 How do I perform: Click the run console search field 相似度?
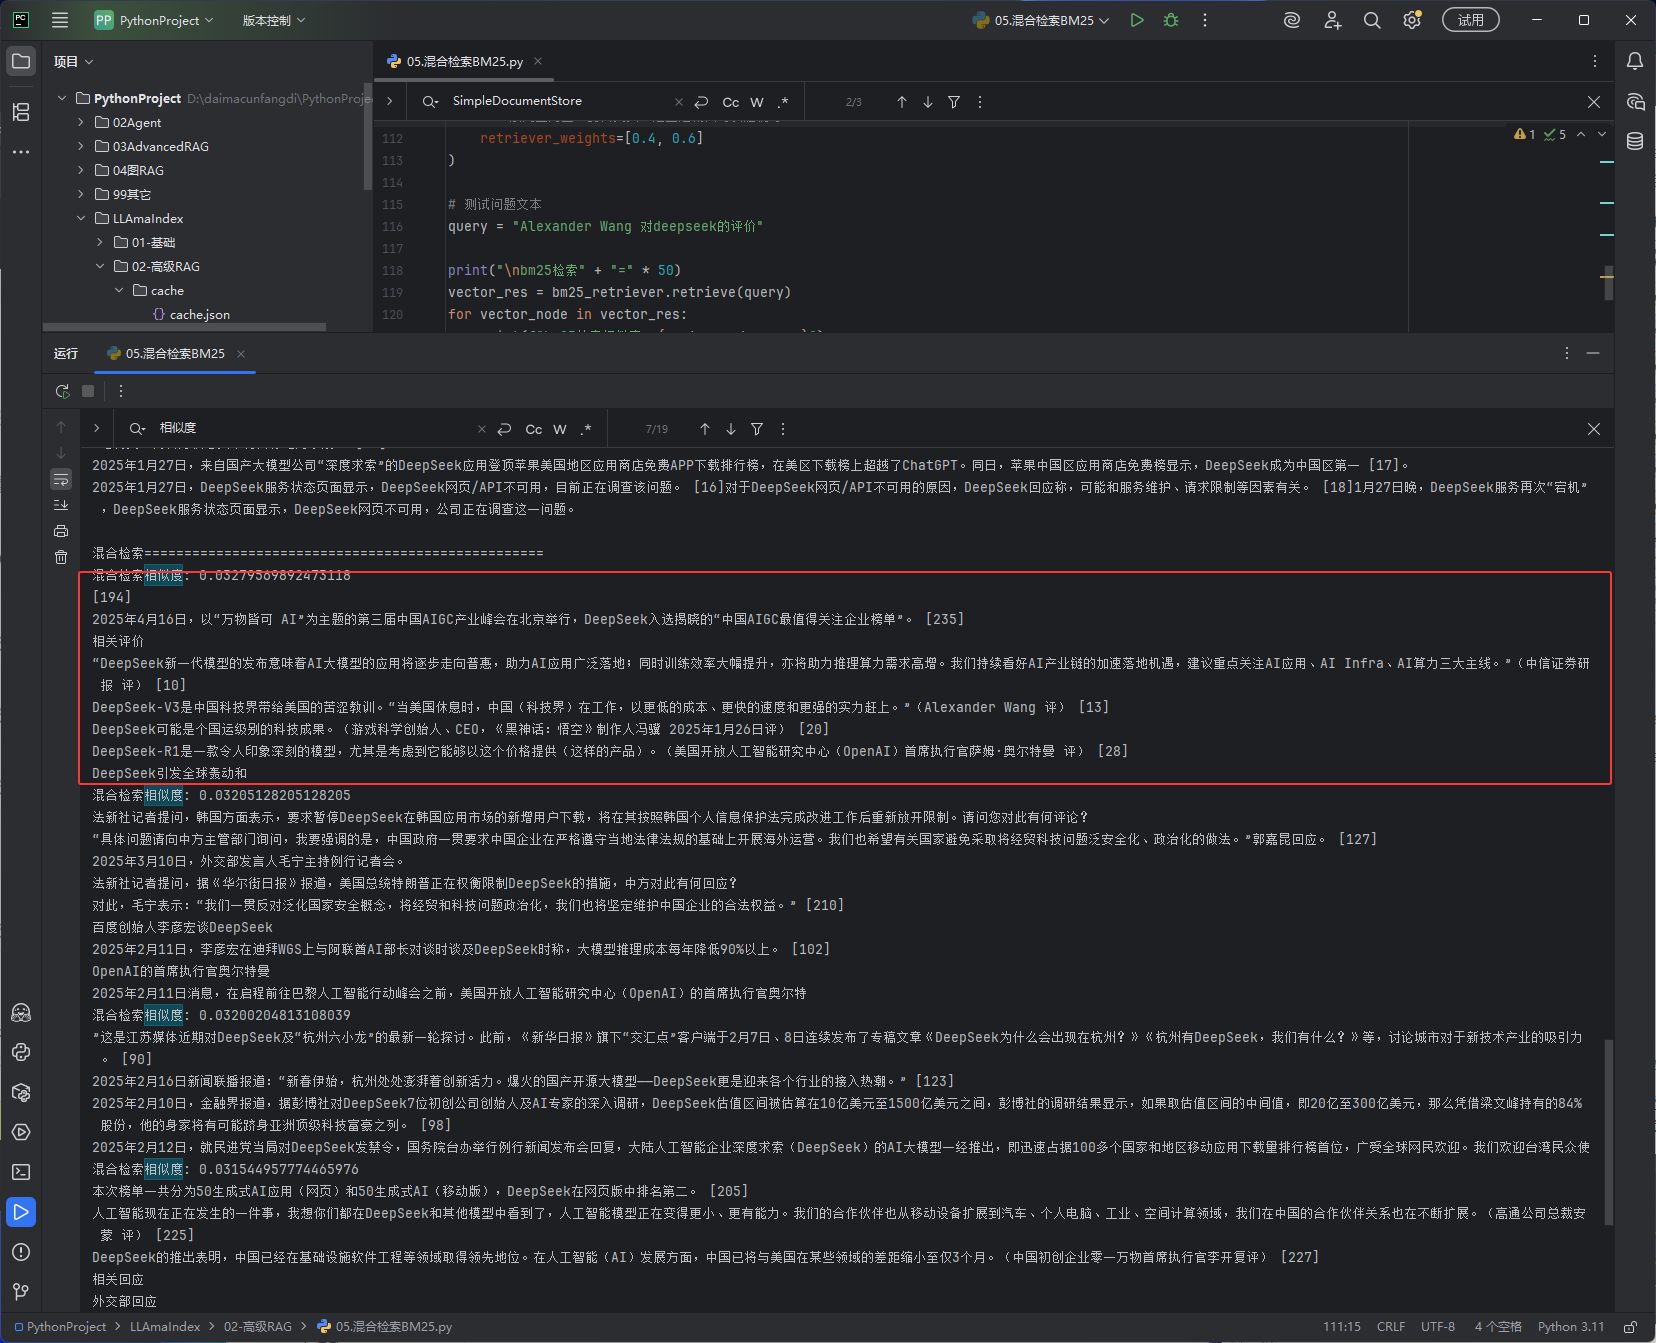[315, 428]
